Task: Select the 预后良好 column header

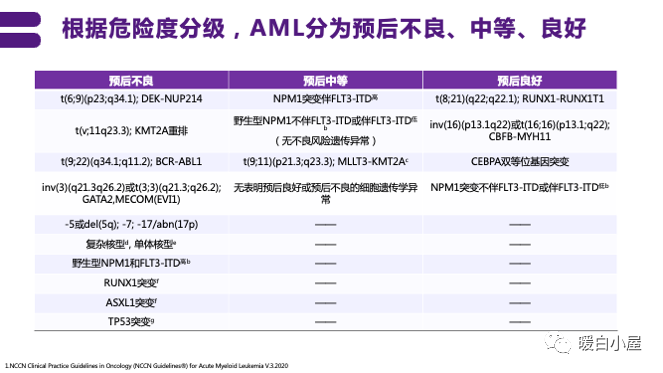Action: click(520, 80)
